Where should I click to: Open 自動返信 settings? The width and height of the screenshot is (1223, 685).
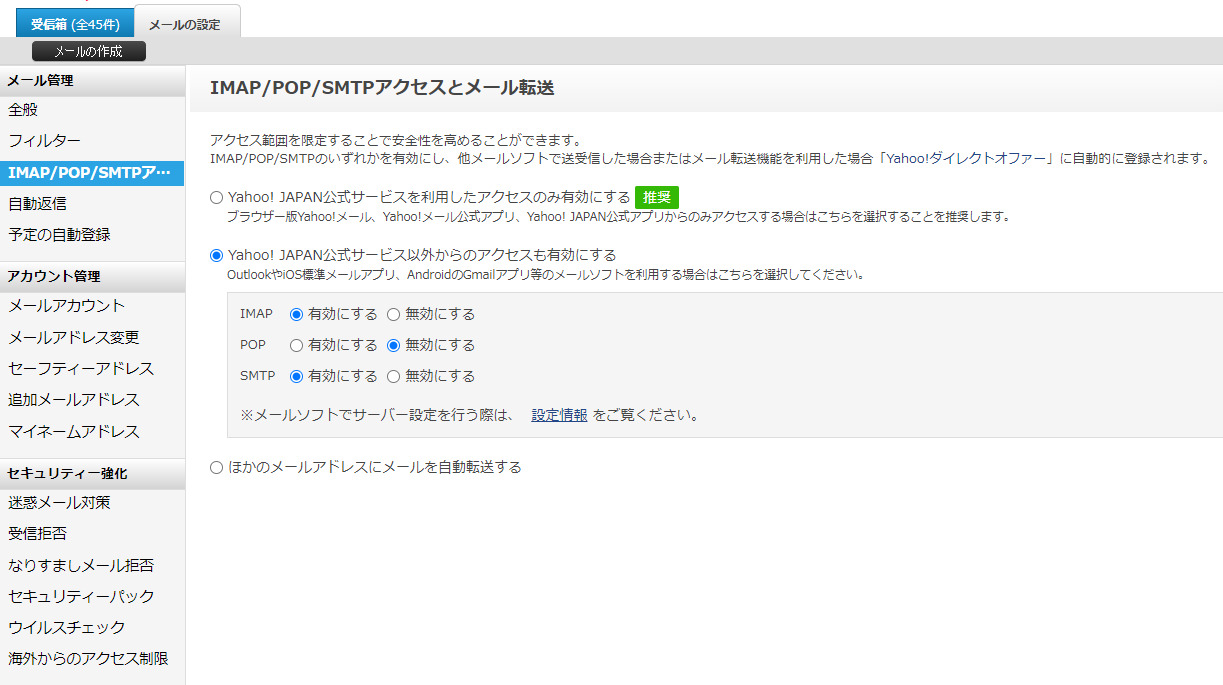click(37, 203)
